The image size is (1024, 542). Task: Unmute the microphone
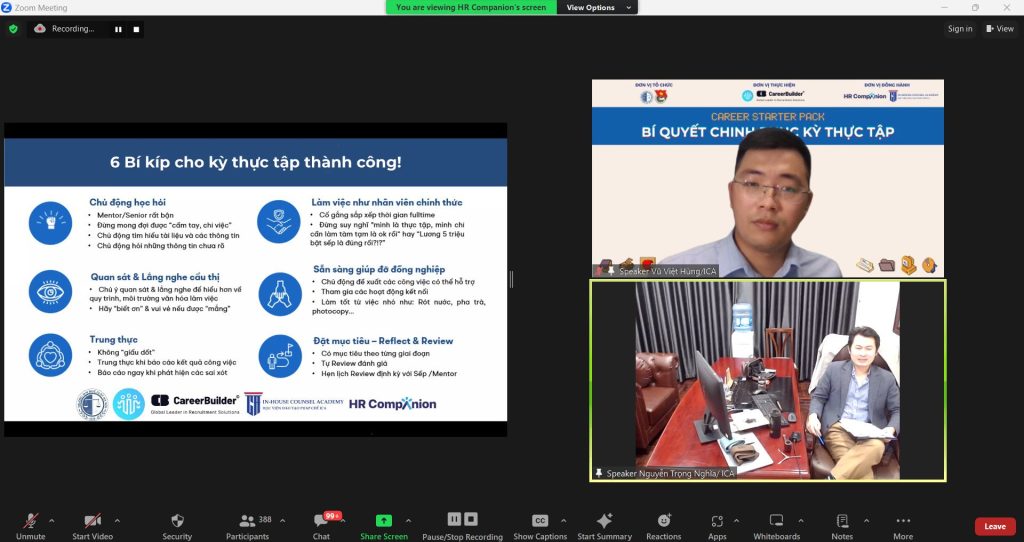(31, 525)
